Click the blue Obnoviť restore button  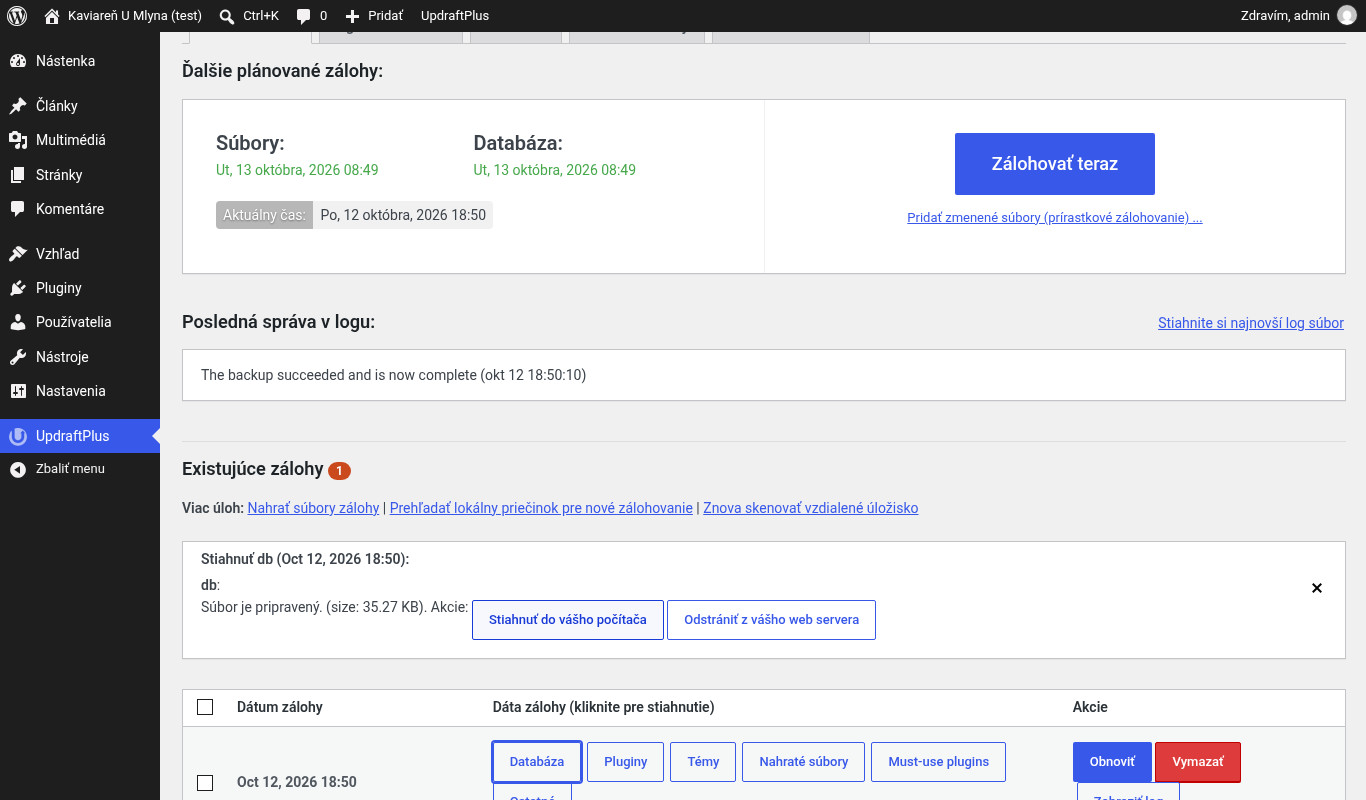1112,762
